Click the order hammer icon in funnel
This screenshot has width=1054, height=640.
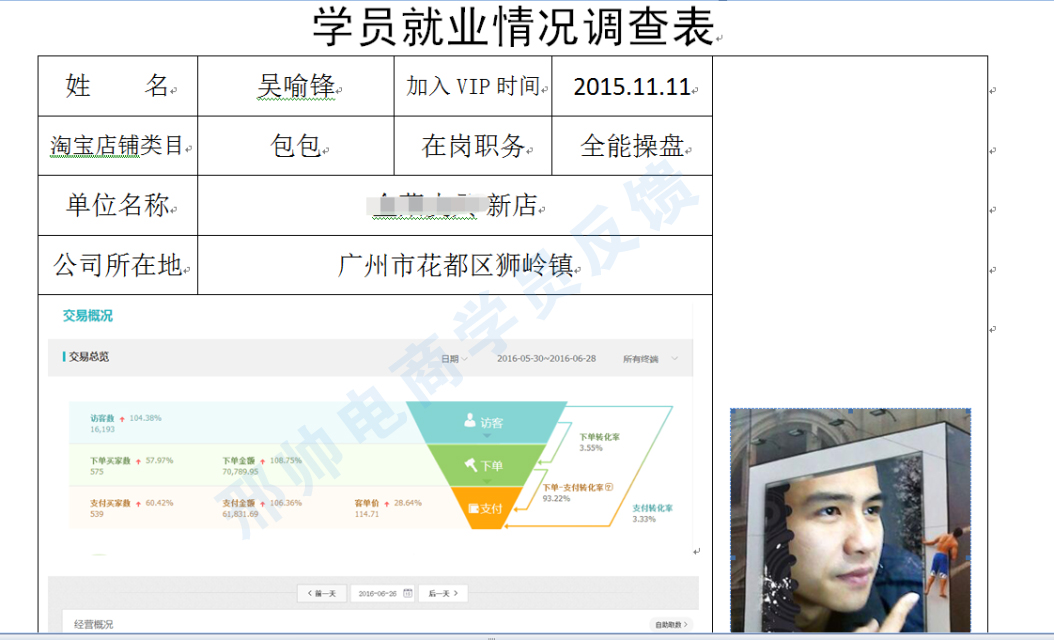470,465
